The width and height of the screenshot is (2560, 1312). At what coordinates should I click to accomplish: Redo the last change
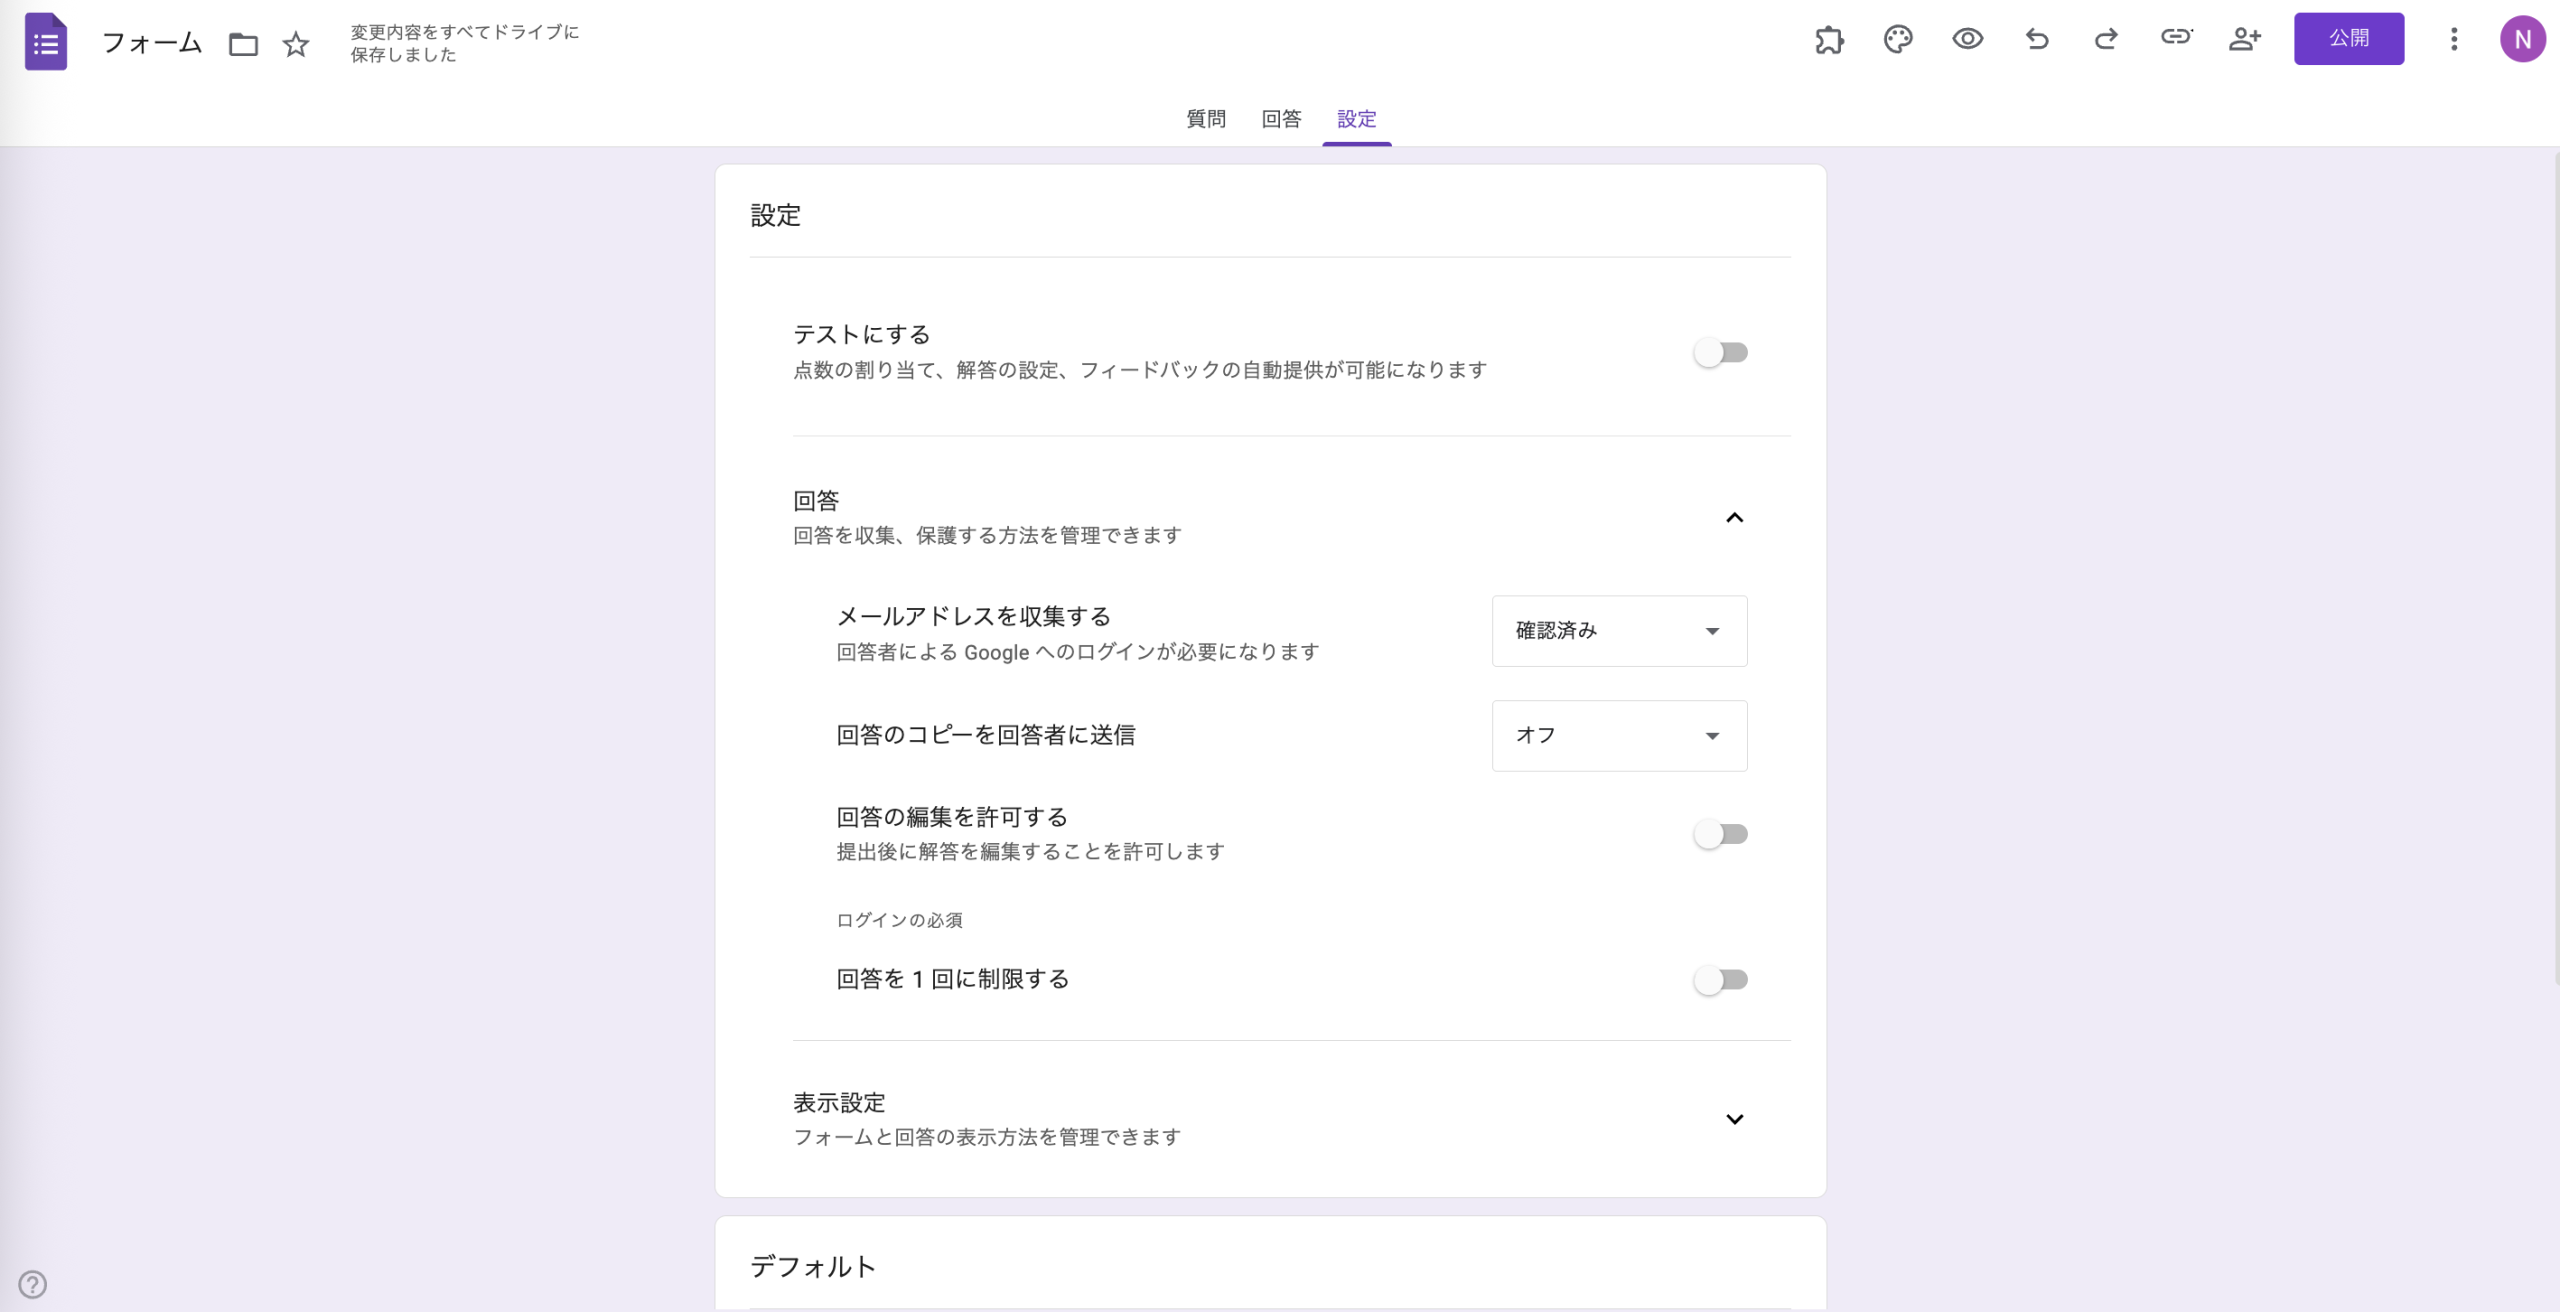pos(2105,39)
